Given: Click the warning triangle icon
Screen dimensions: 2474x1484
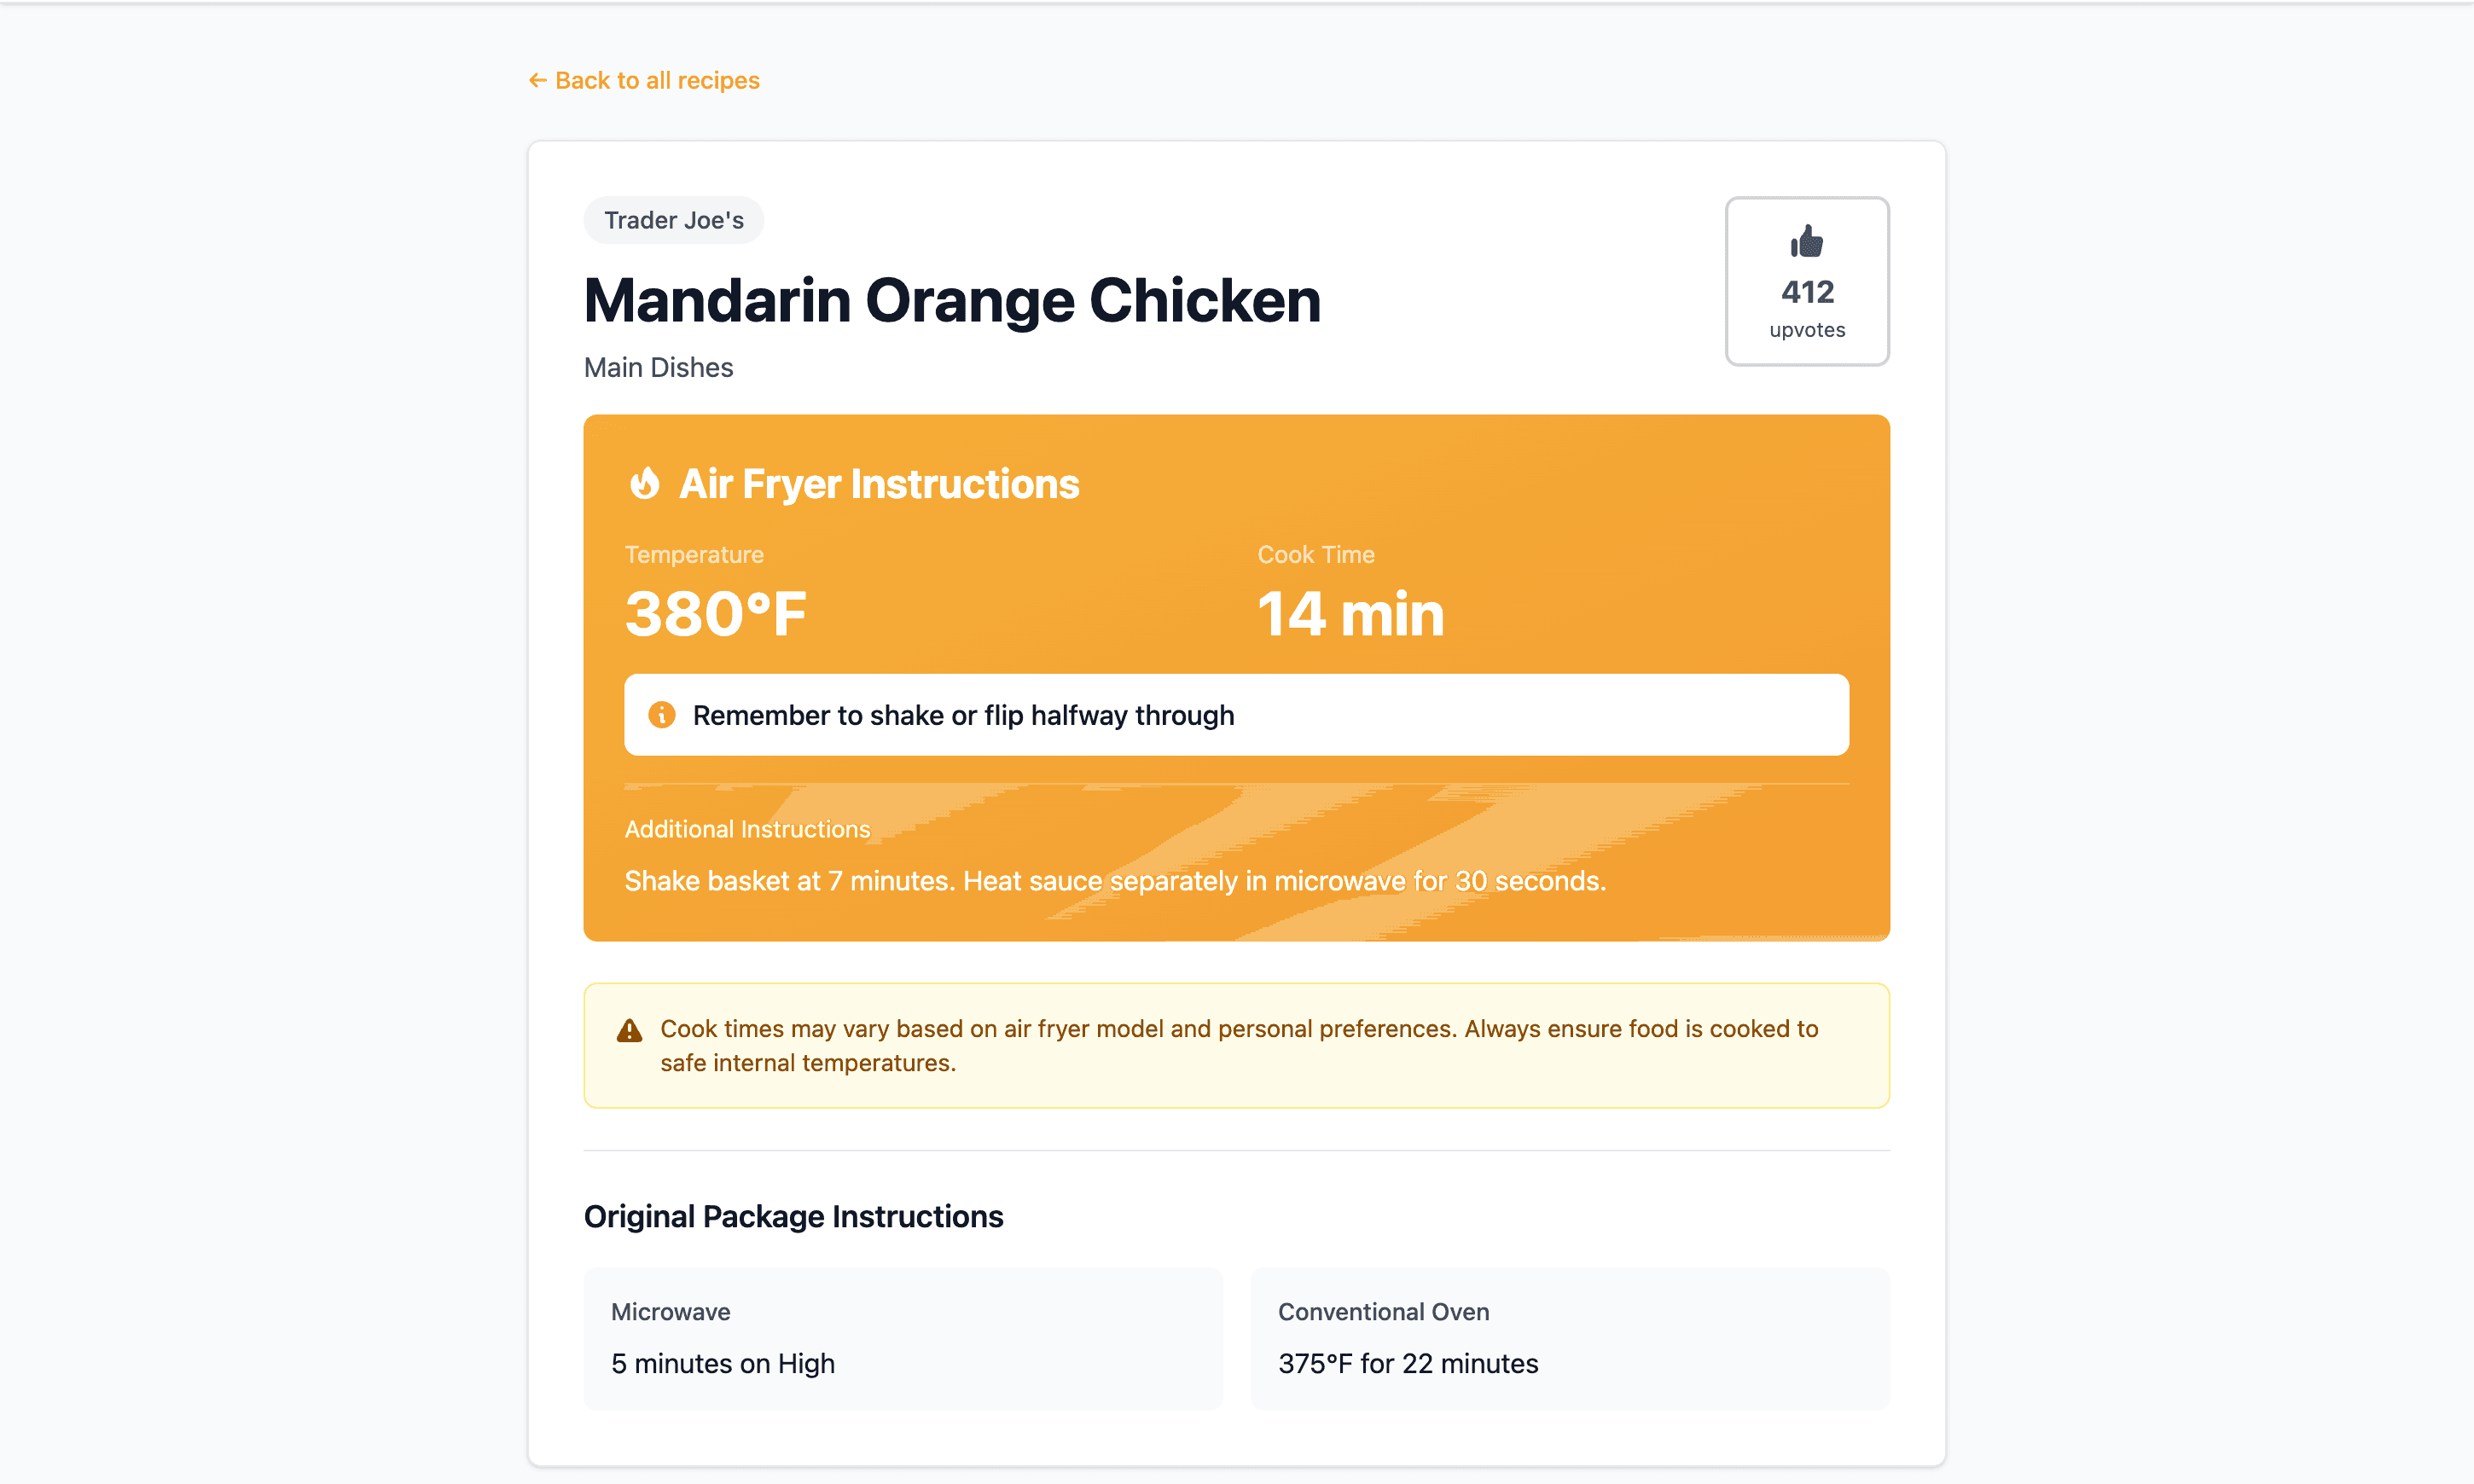Looking at the screenshot, I should coord(629,1030).
